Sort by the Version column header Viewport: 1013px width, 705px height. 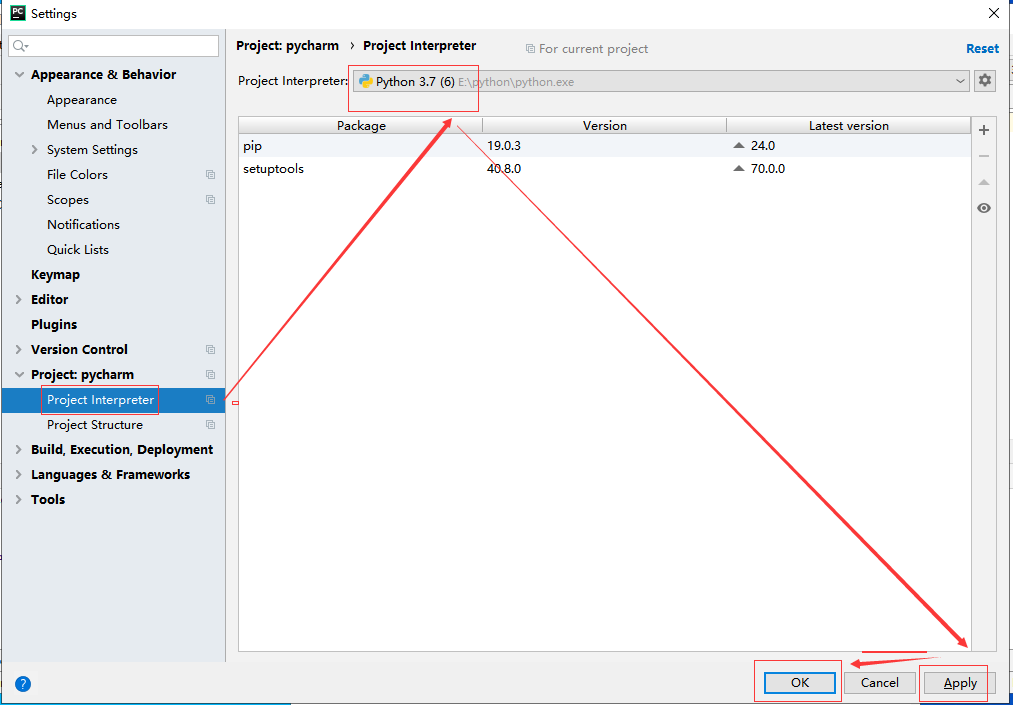[605, 125]
